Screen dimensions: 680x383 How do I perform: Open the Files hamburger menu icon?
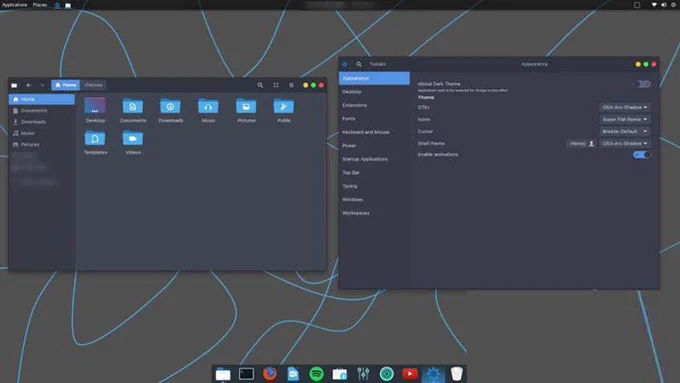pos(291,85)
